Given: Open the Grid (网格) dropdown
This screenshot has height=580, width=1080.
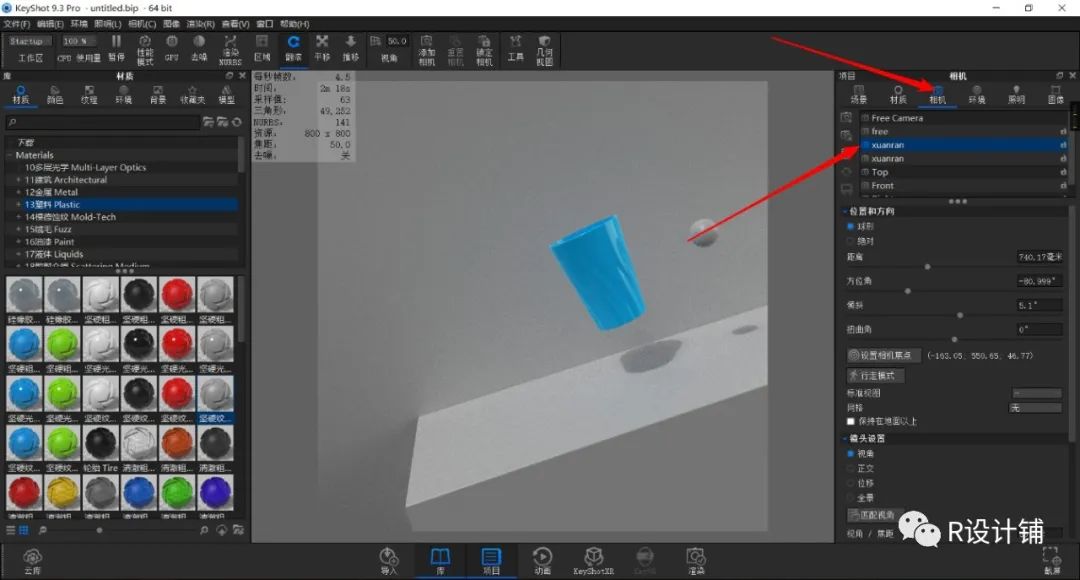Looking at the screenshot, I should point(1035,408).
